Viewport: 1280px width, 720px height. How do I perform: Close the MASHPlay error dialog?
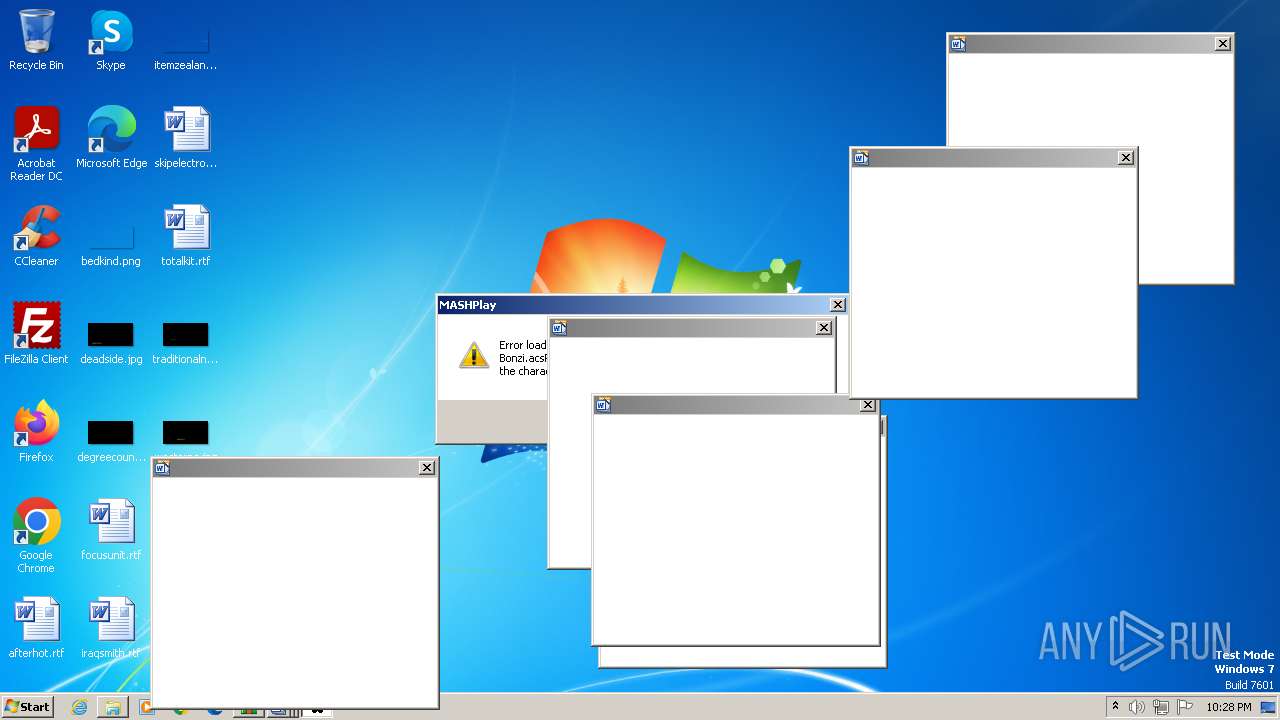838,305
